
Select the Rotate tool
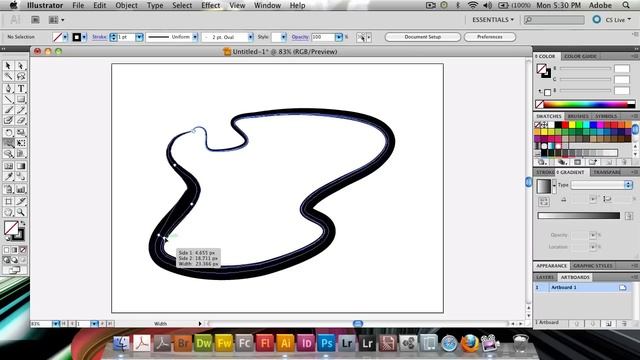pyautogui.click(x=8, y=132)
